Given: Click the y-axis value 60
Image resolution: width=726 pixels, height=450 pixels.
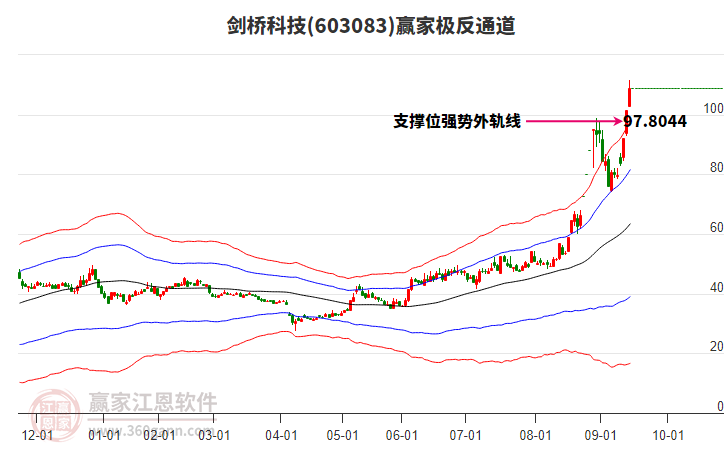Looking at the screenshot, I should pos(716,227).
